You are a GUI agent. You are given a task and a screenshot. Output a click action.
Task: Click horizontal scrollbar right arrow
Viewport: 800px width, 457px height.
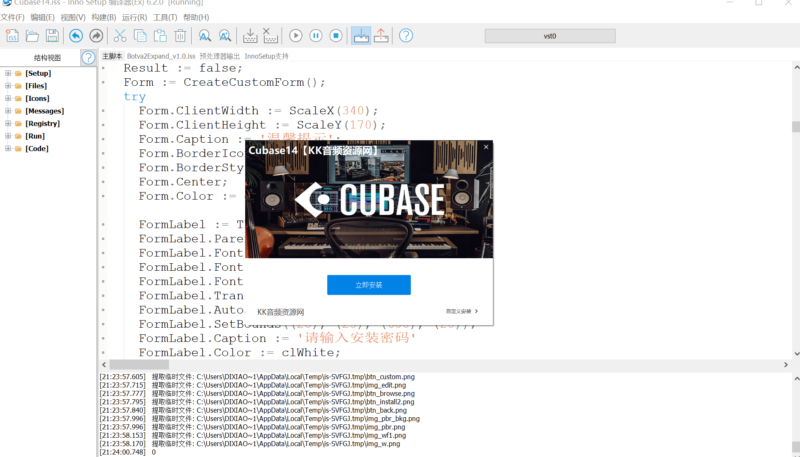click(786, 365)
